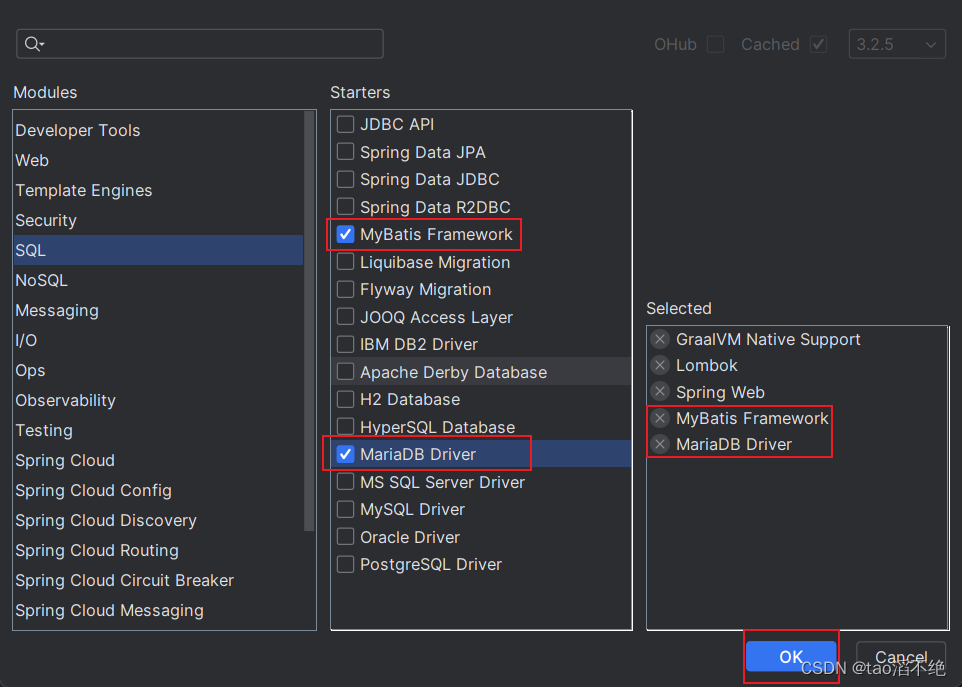The width and height of the screenshot is (962, 687).
Task: Click the Cancel button
Action: click(x=901, y=657)
